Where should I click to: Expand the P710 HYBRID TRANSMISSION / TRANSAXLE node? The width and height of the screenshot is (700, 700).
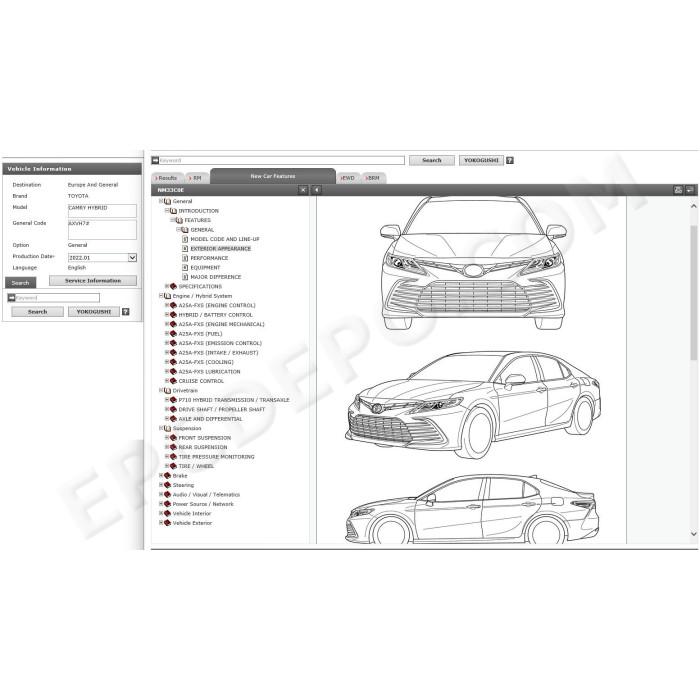coord(167,400)
